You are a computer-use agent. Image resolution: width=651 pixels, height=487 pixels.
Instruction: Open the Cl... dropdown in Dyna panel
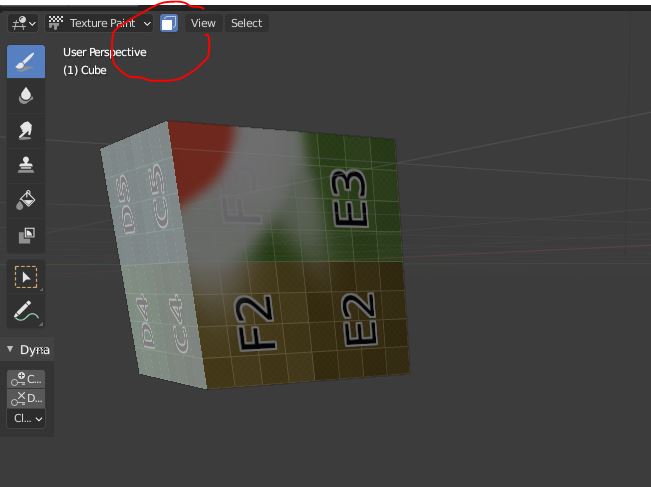point(26,418)
